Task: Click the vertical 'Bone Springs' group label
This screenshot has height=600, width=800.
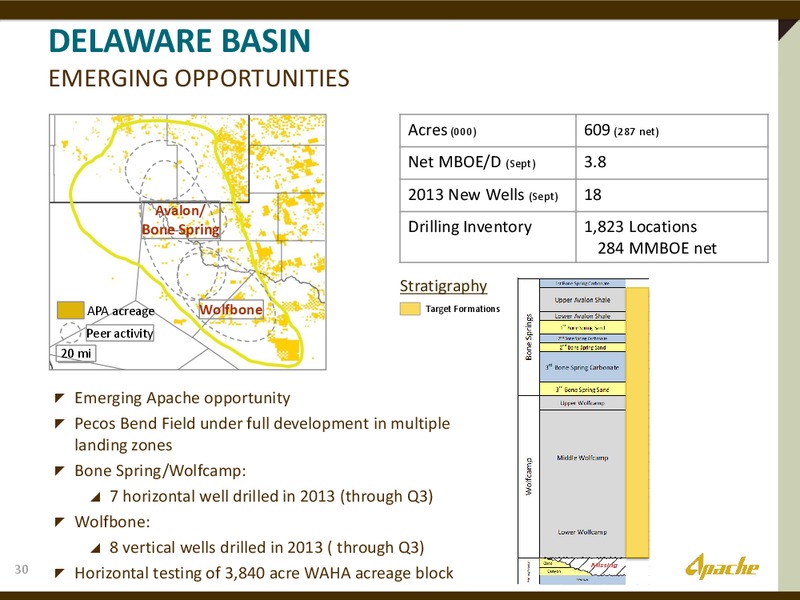Action: (529, 337)
